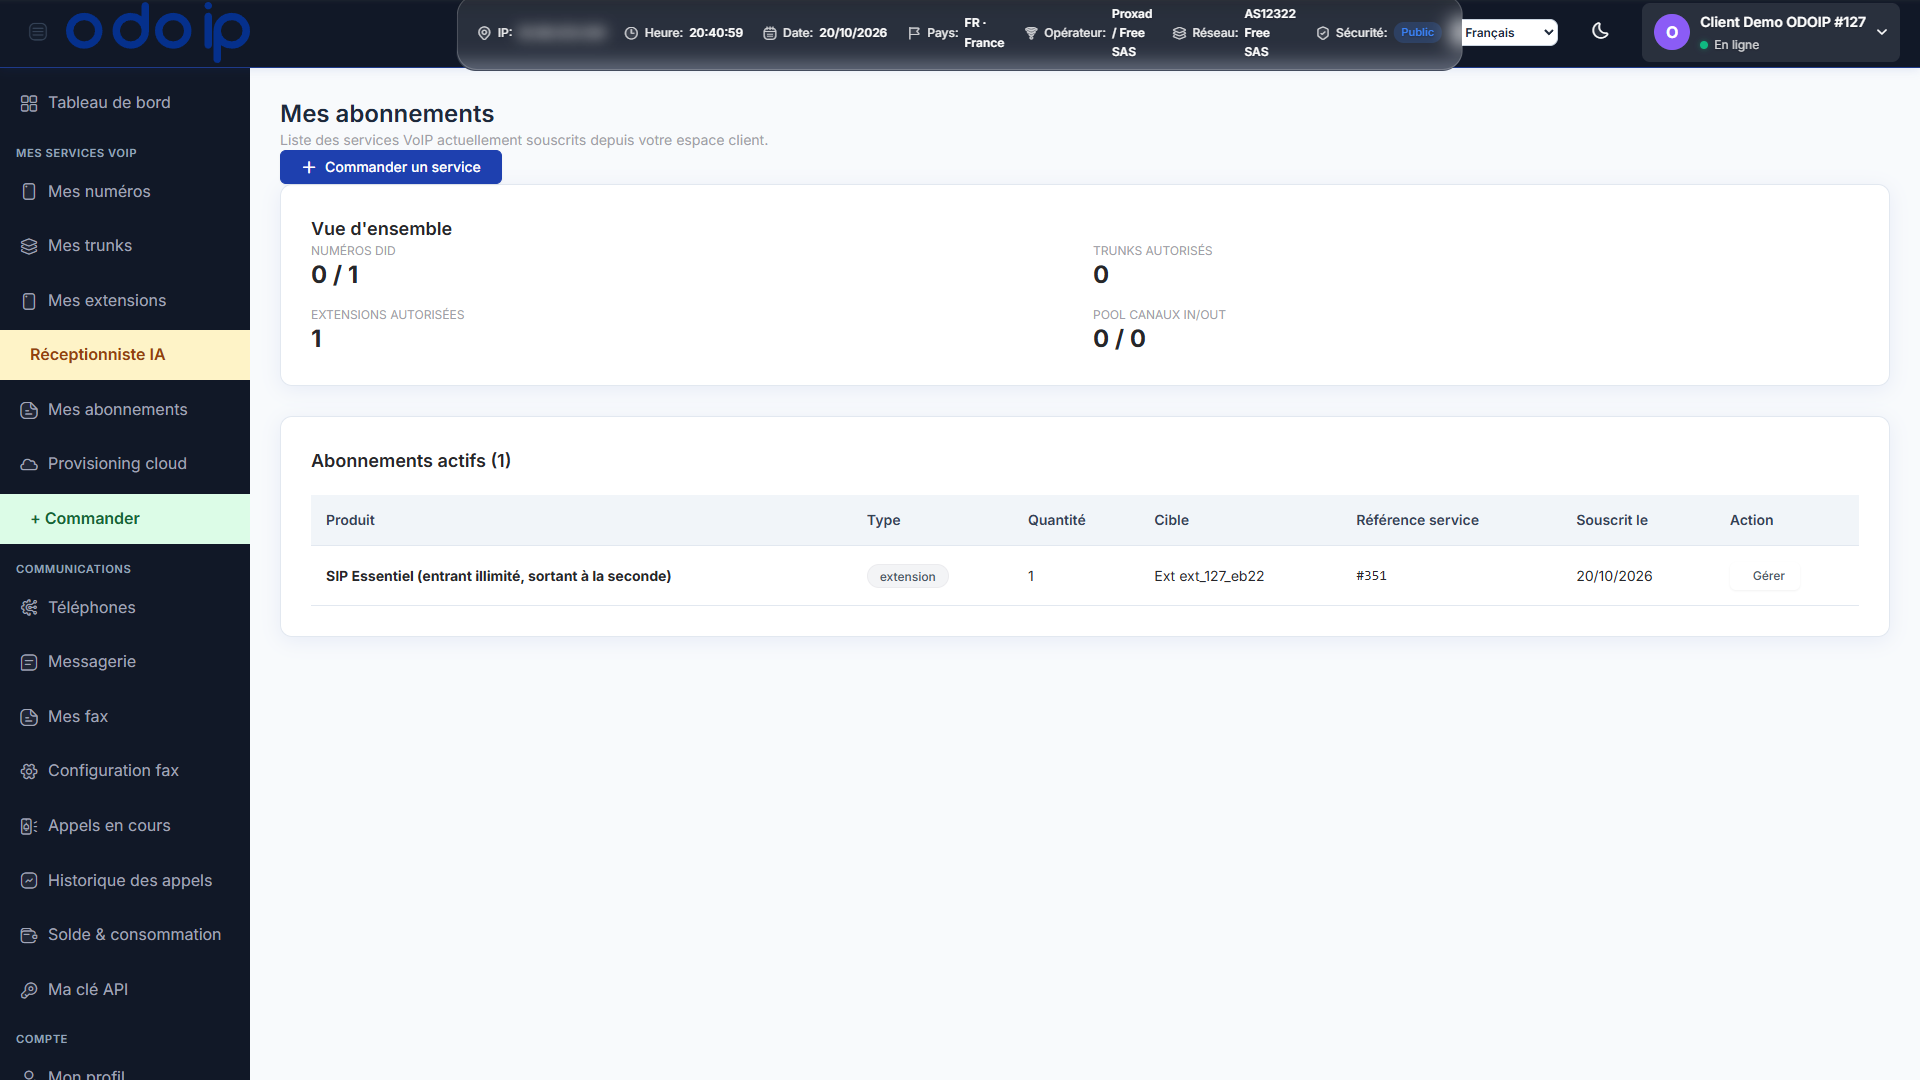This screenshot has height=1080, width=1920.
Task: Open Réceptionniste IA menu item
Action: tap(125, 355)
